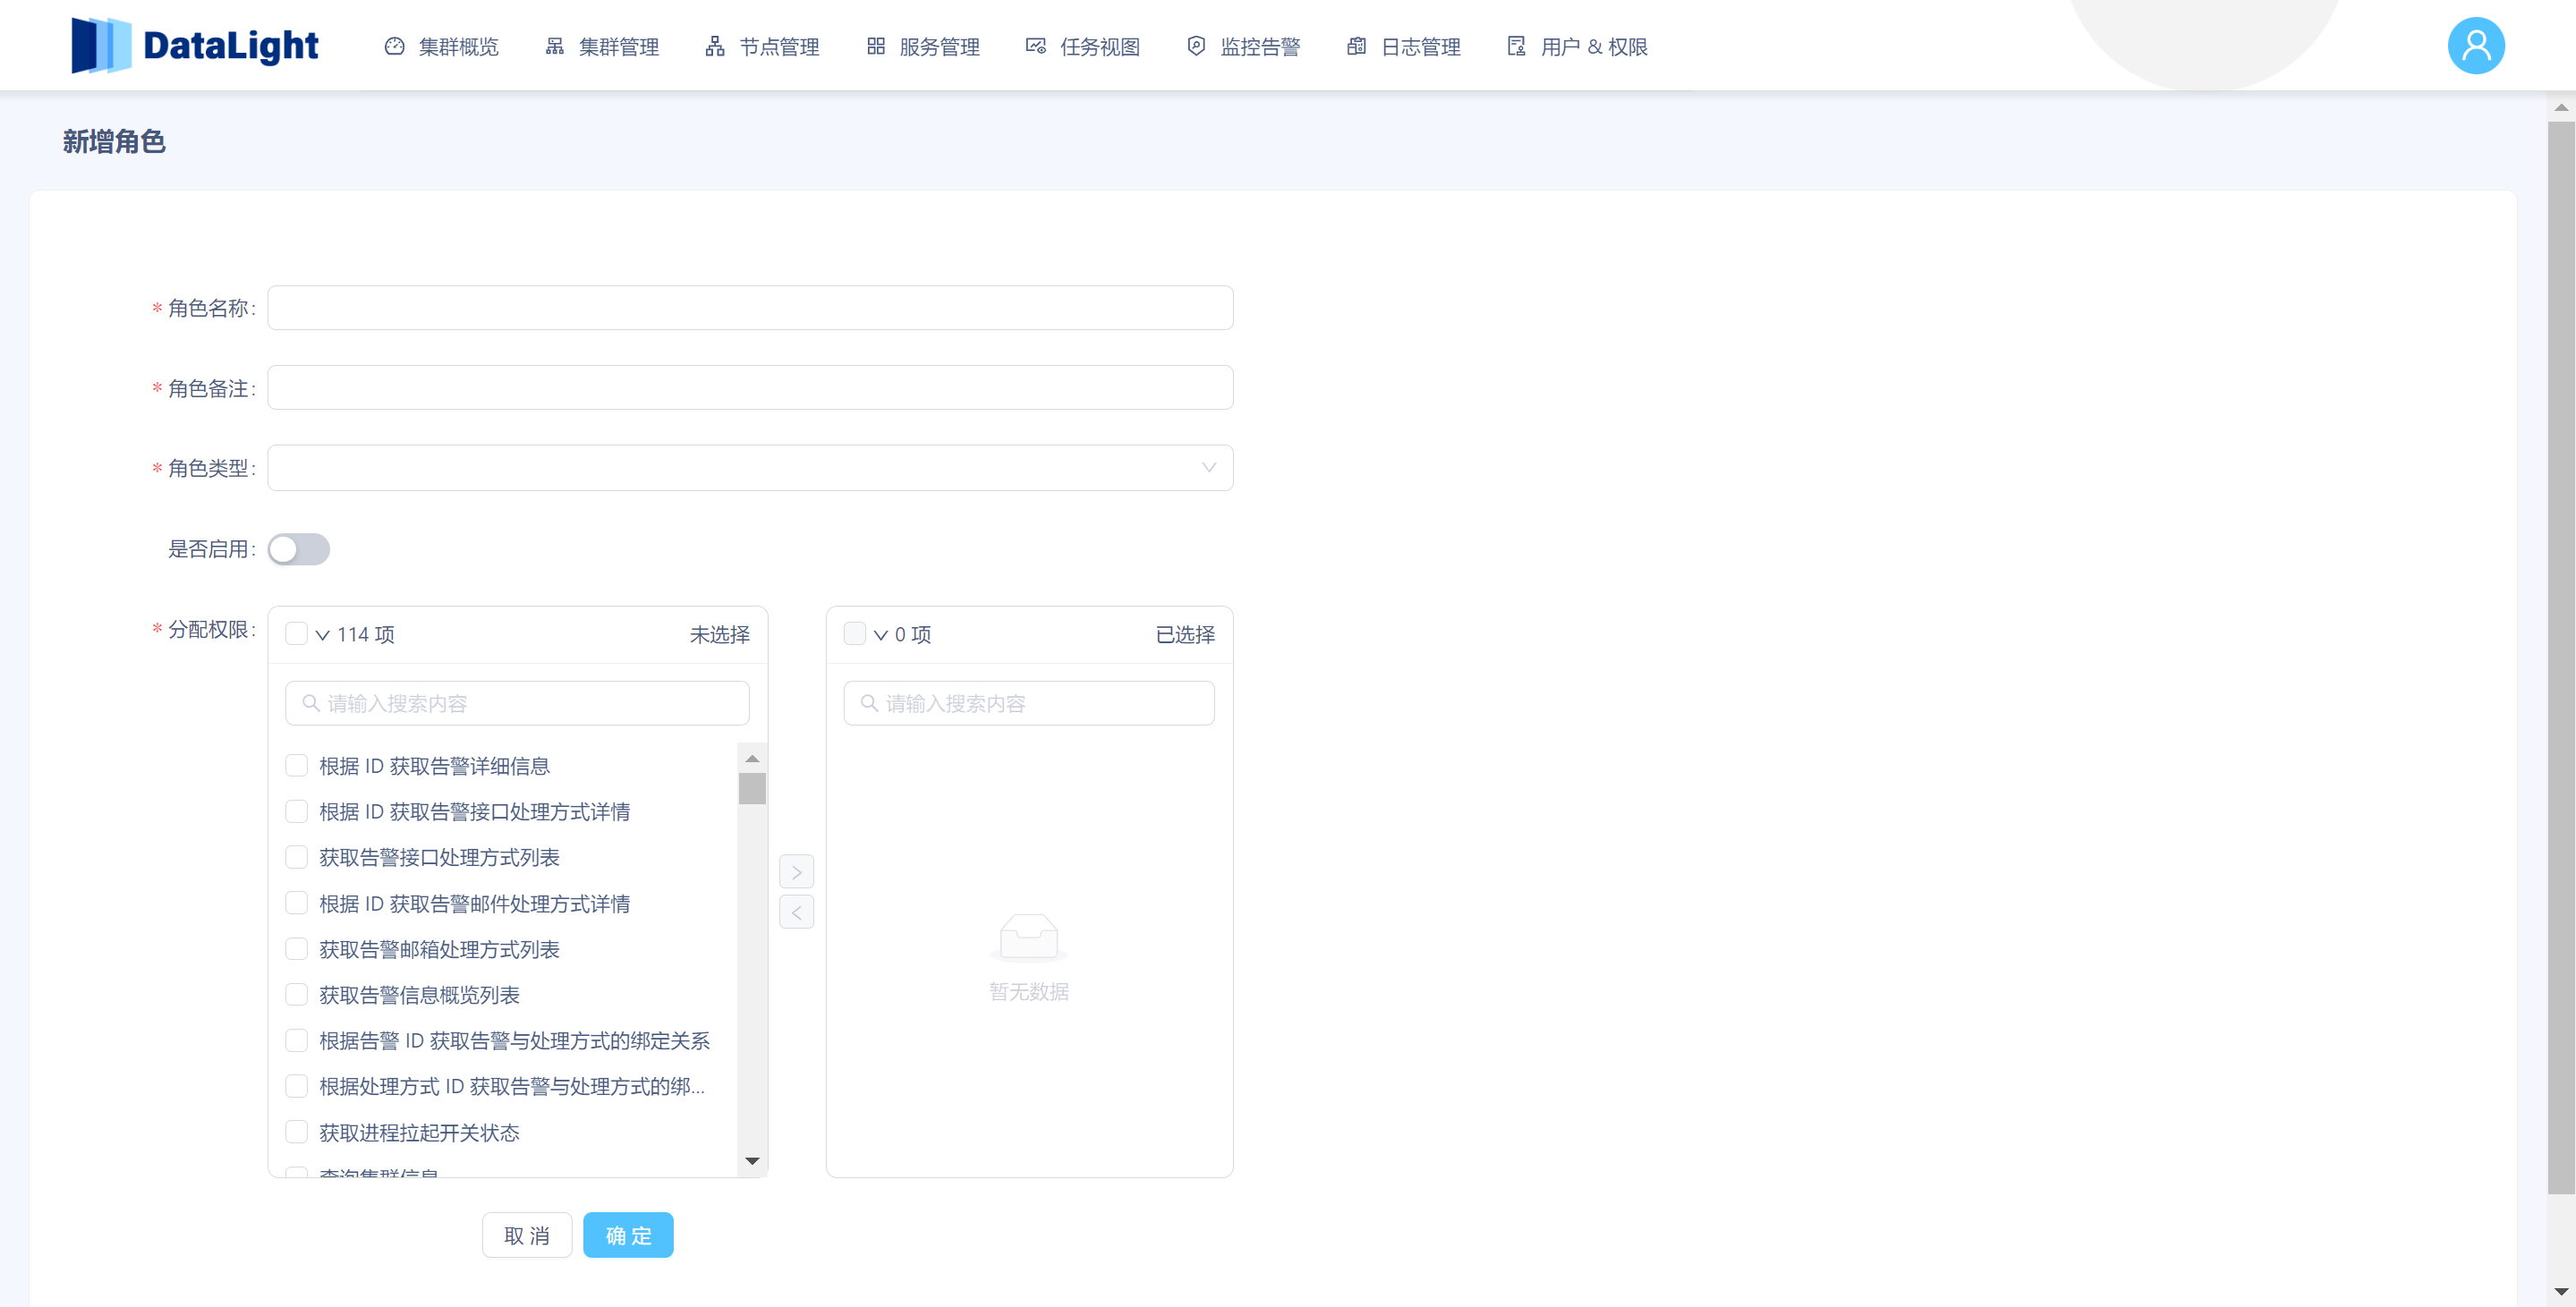Open the 角色类型 dropdown
This screenshot has width=2576, height=1307.
pyautogui.click(x=750, y=468)
